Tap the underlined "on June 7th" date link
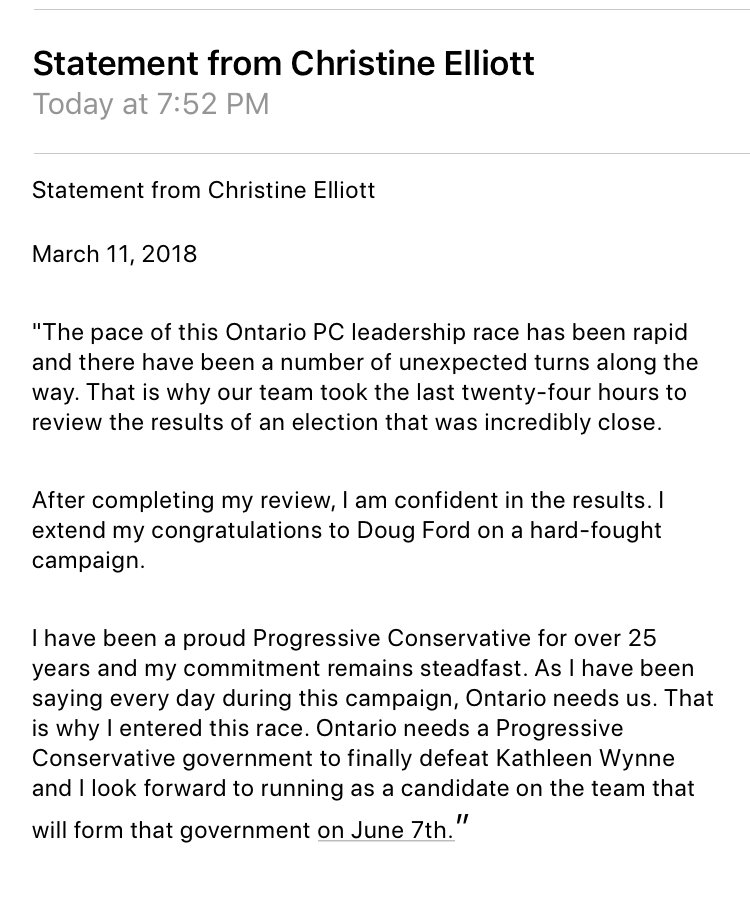The image size is (750, 904). click(385, 830)
